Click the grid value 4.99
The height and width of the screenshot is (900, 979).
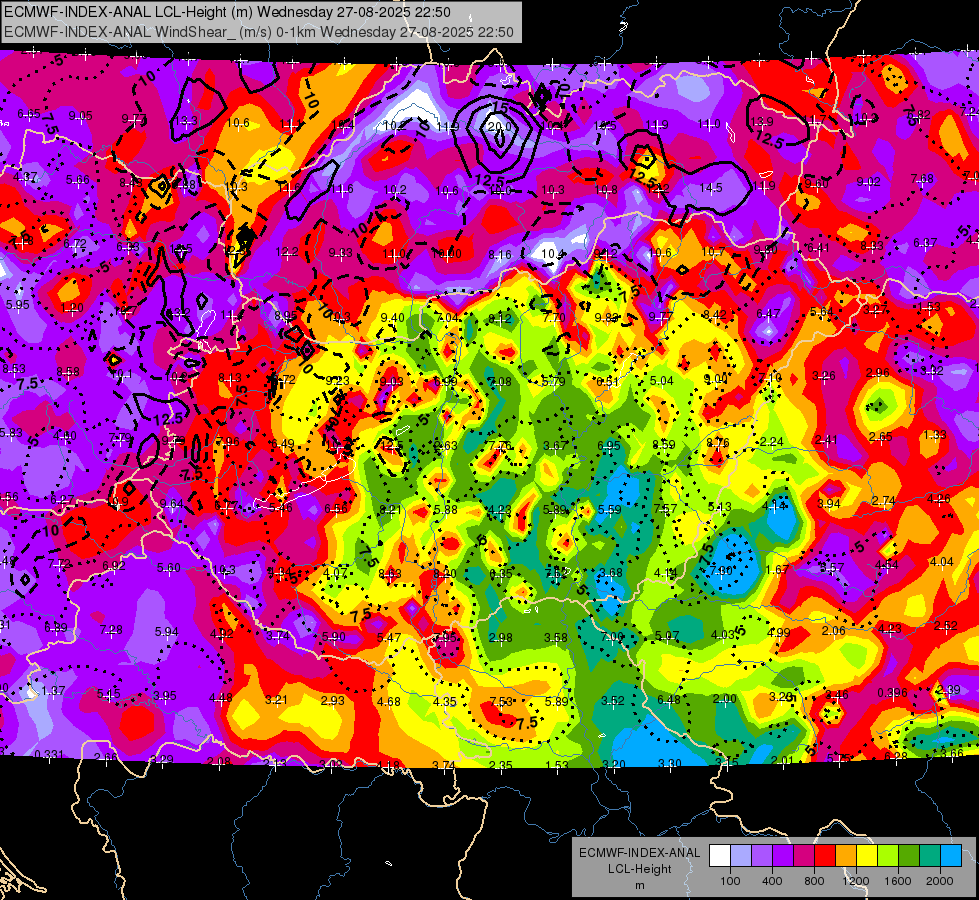pyautogui.click(x=779, y=633)
